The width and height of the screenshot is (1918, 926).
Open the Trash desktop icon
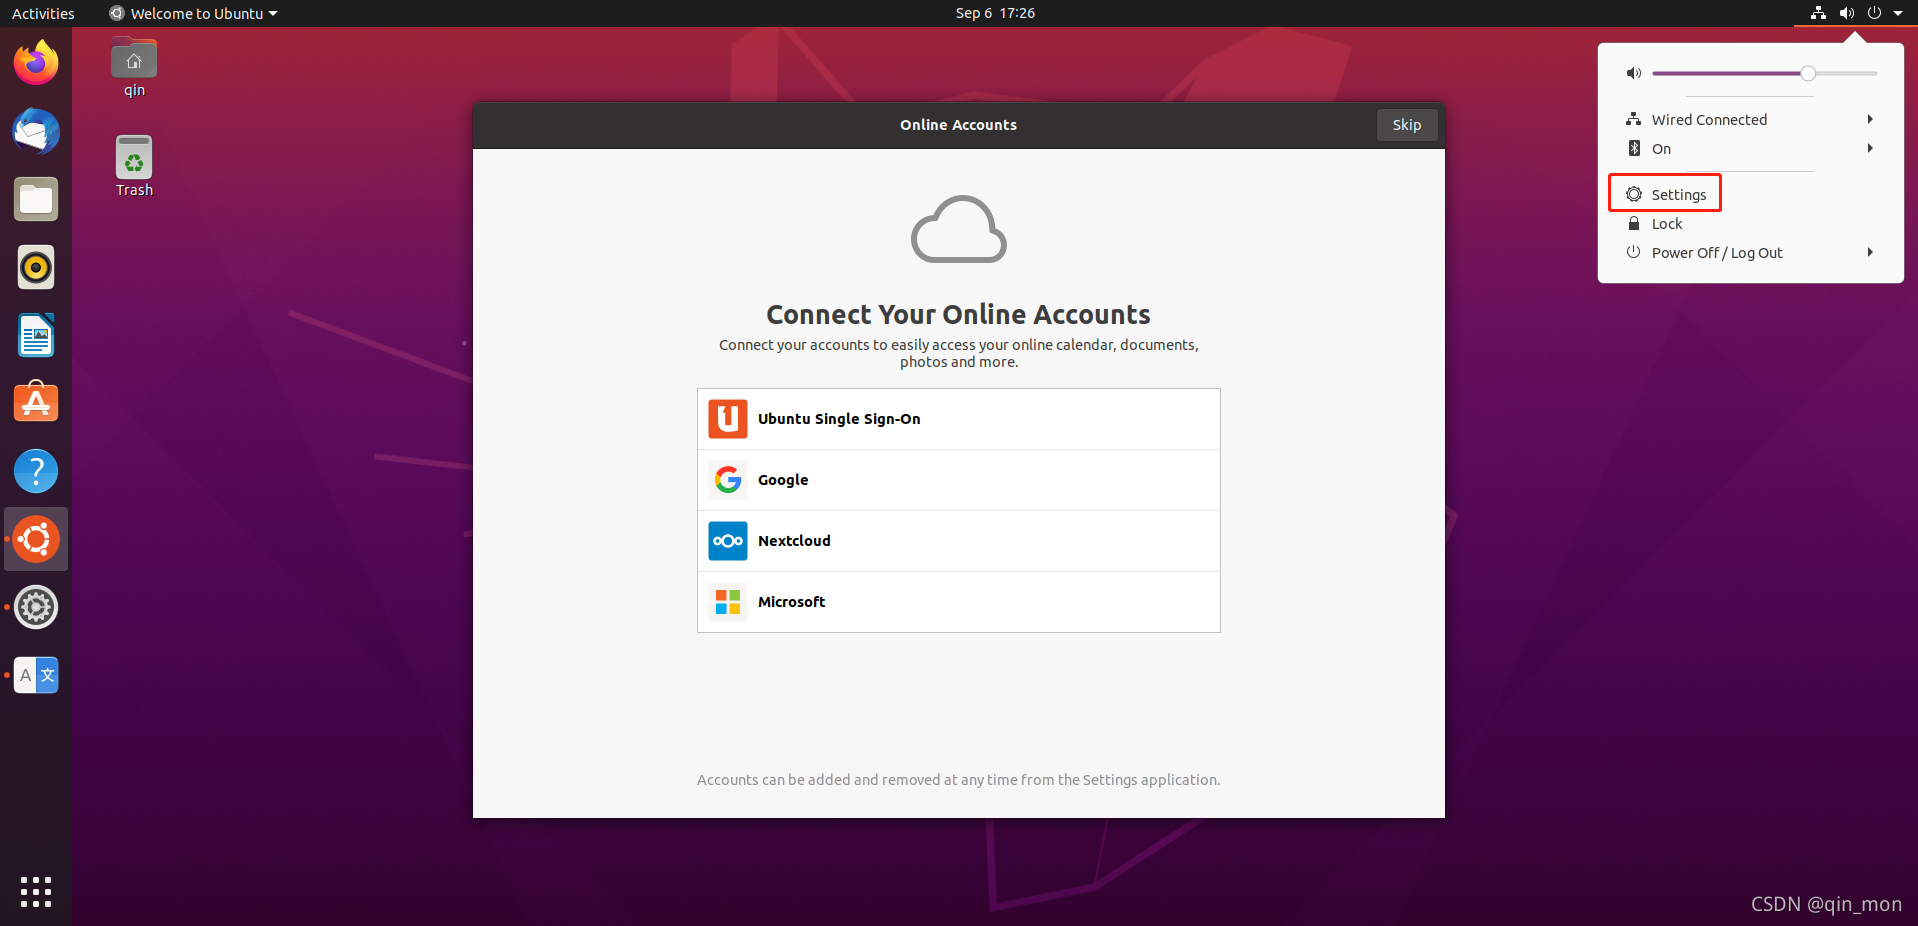134,167
